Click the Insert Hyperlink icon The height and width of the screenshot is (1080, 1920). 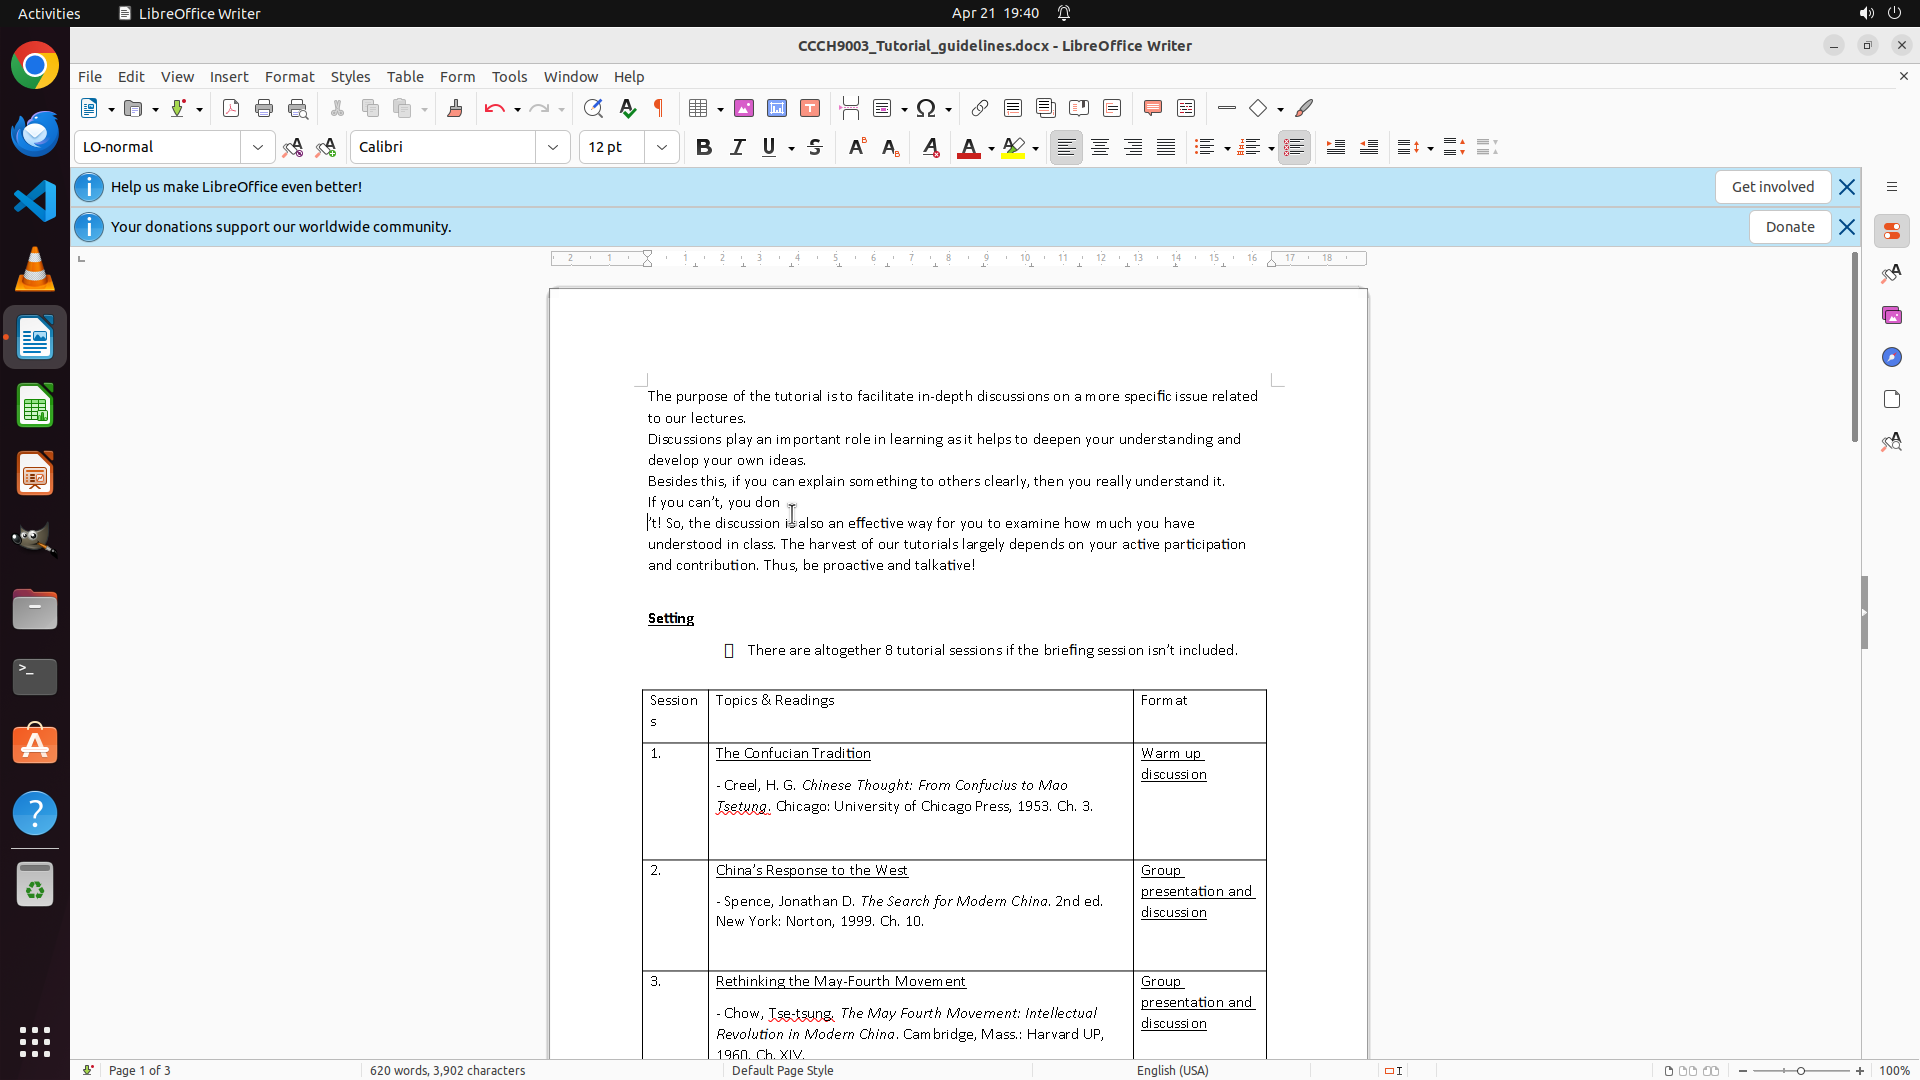[x=980, y=108]
